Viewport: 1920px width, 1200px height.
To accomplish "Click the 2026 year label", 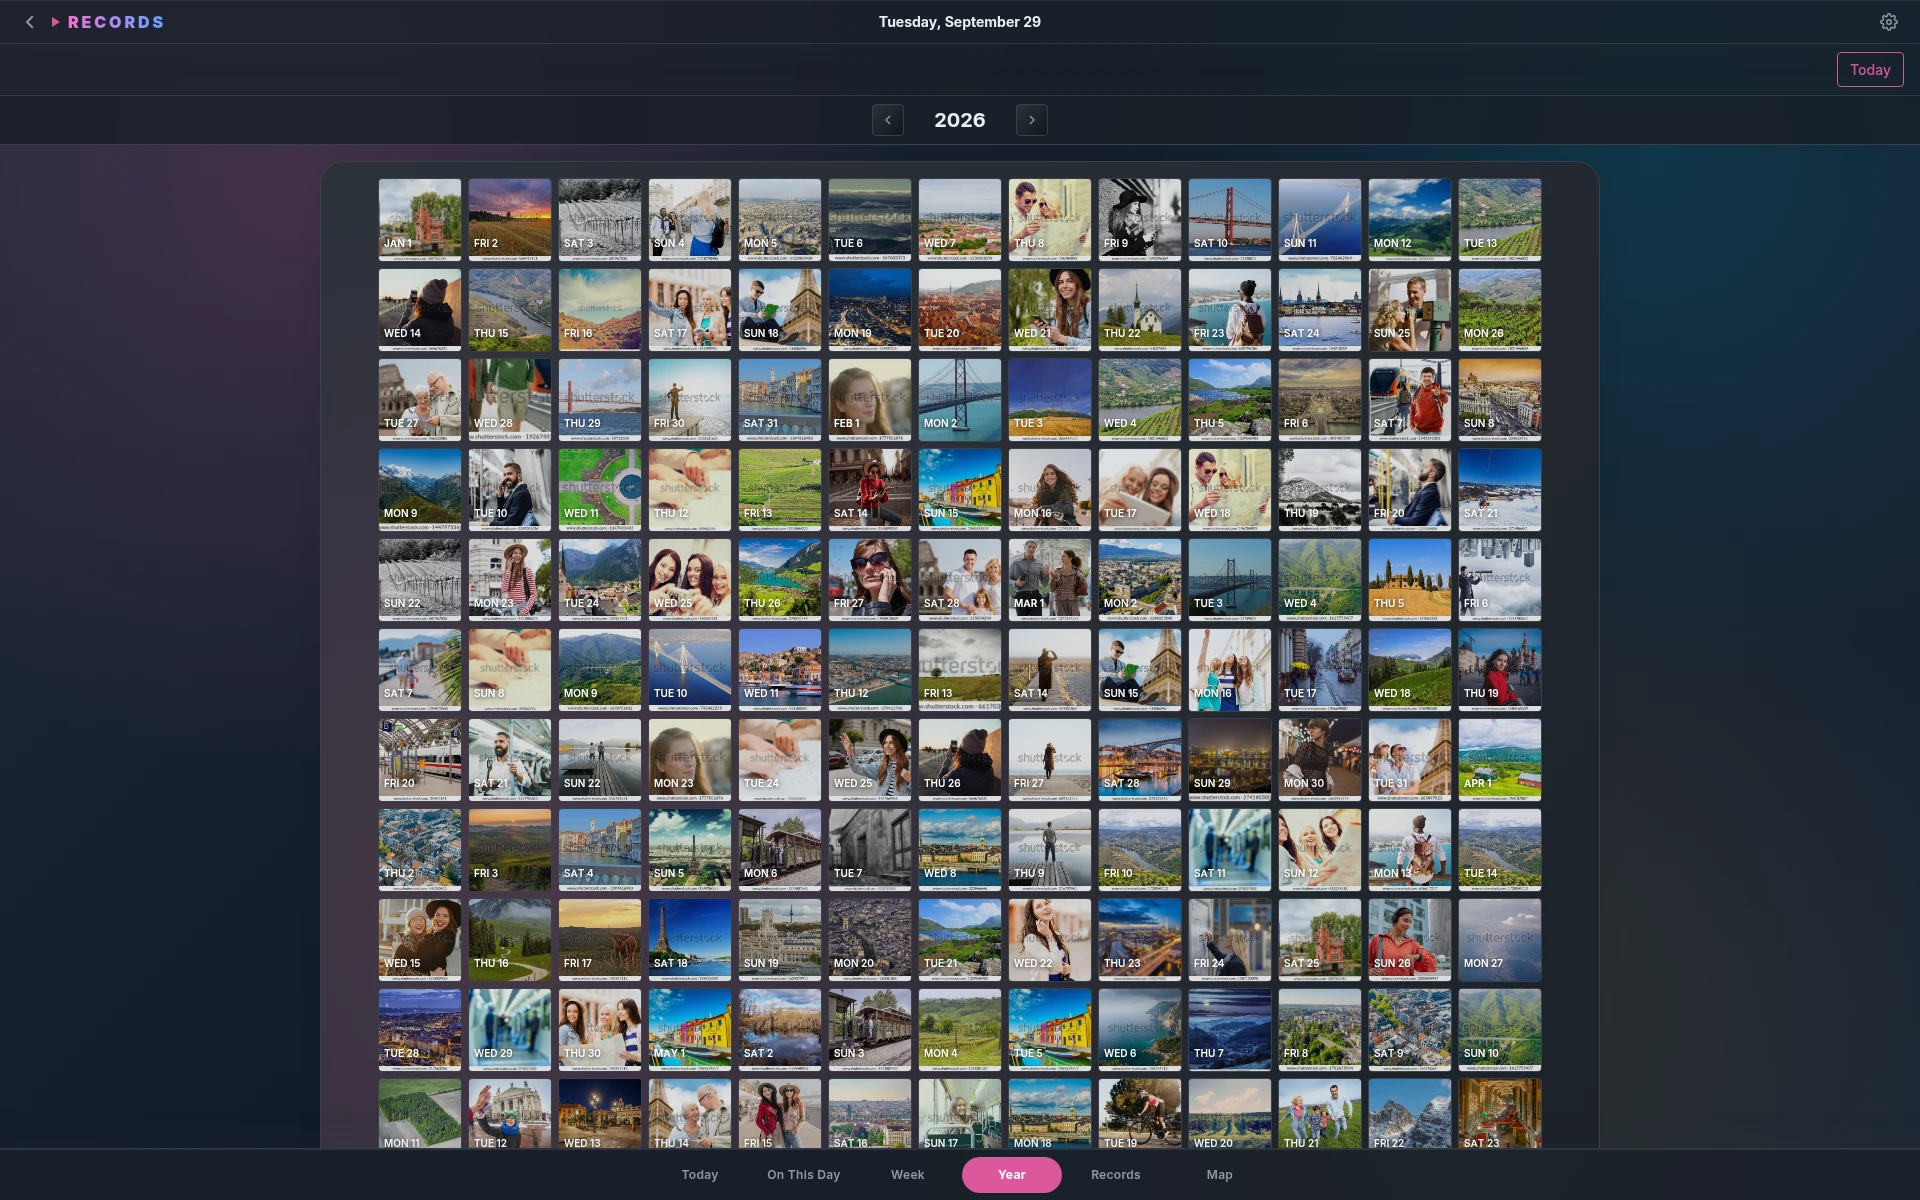I will tap(960, 120).
